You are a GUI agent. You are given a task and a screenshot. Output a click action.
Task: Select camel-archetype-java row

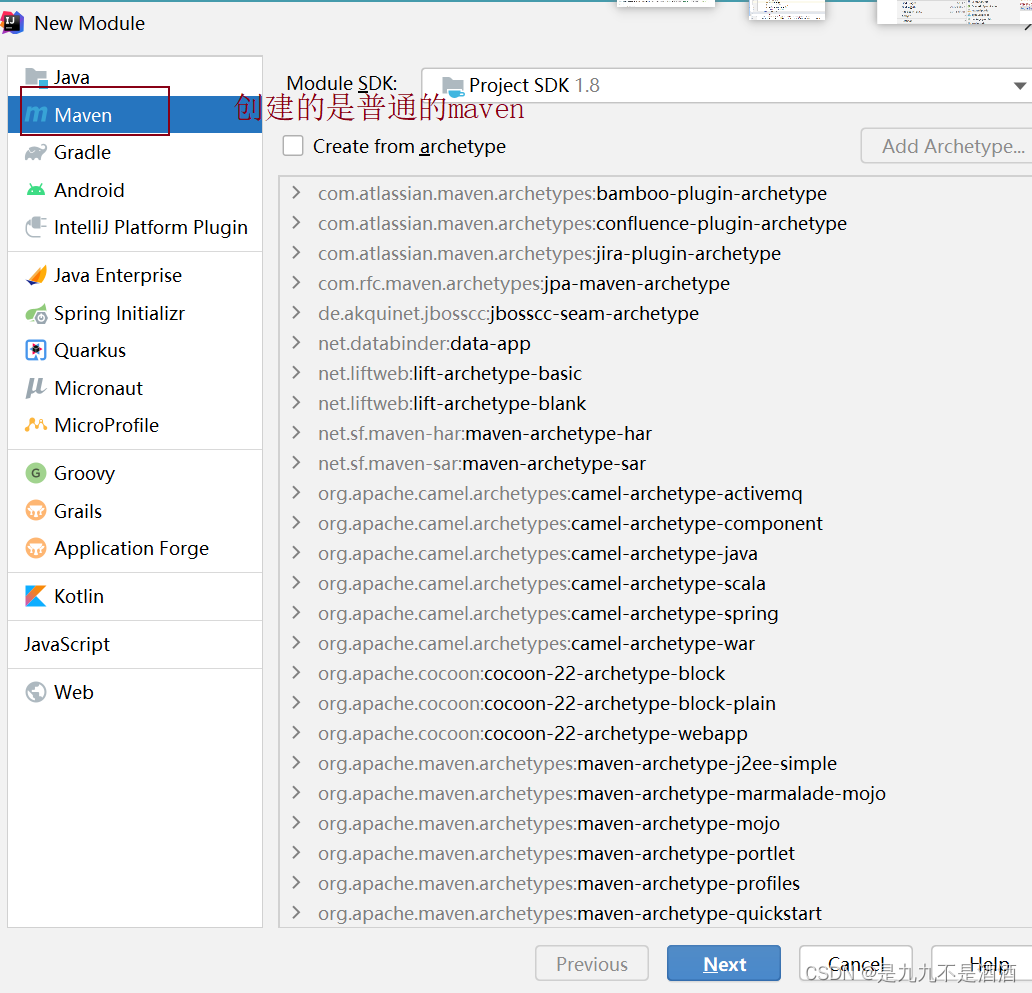pyautogui.click(x=656, y=553)
